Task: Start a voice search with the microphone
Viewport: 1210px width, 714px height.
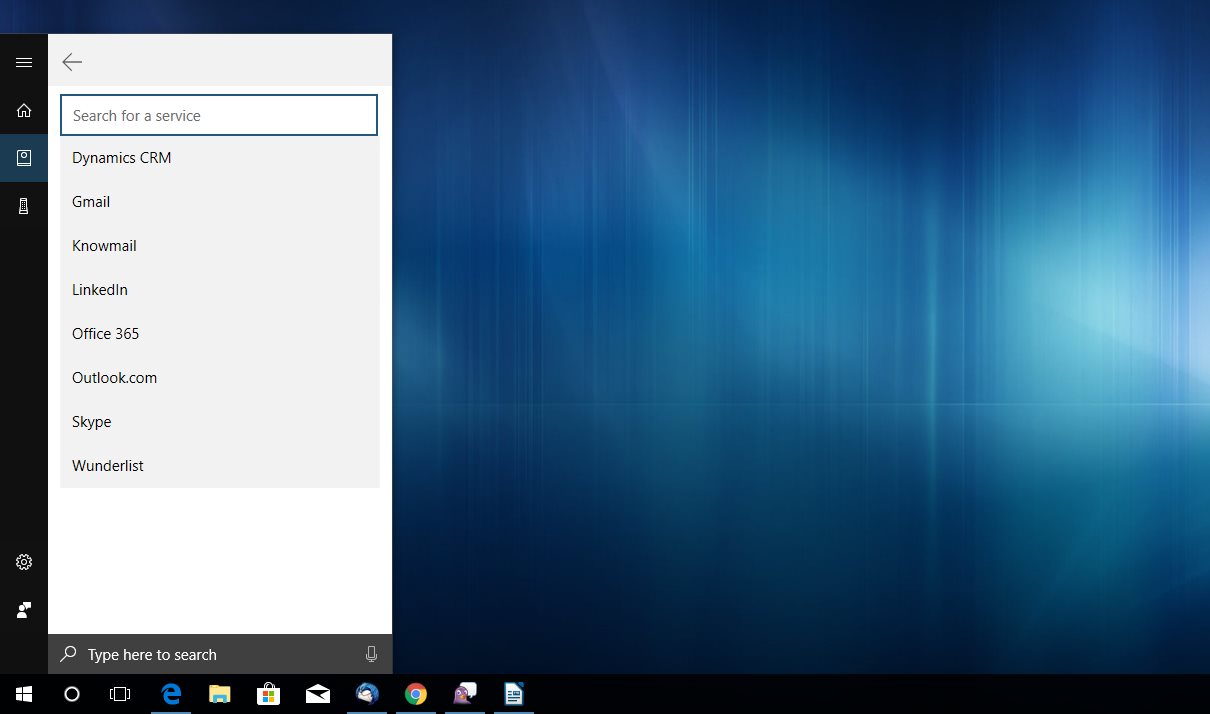Action: [x=371, y=654]
